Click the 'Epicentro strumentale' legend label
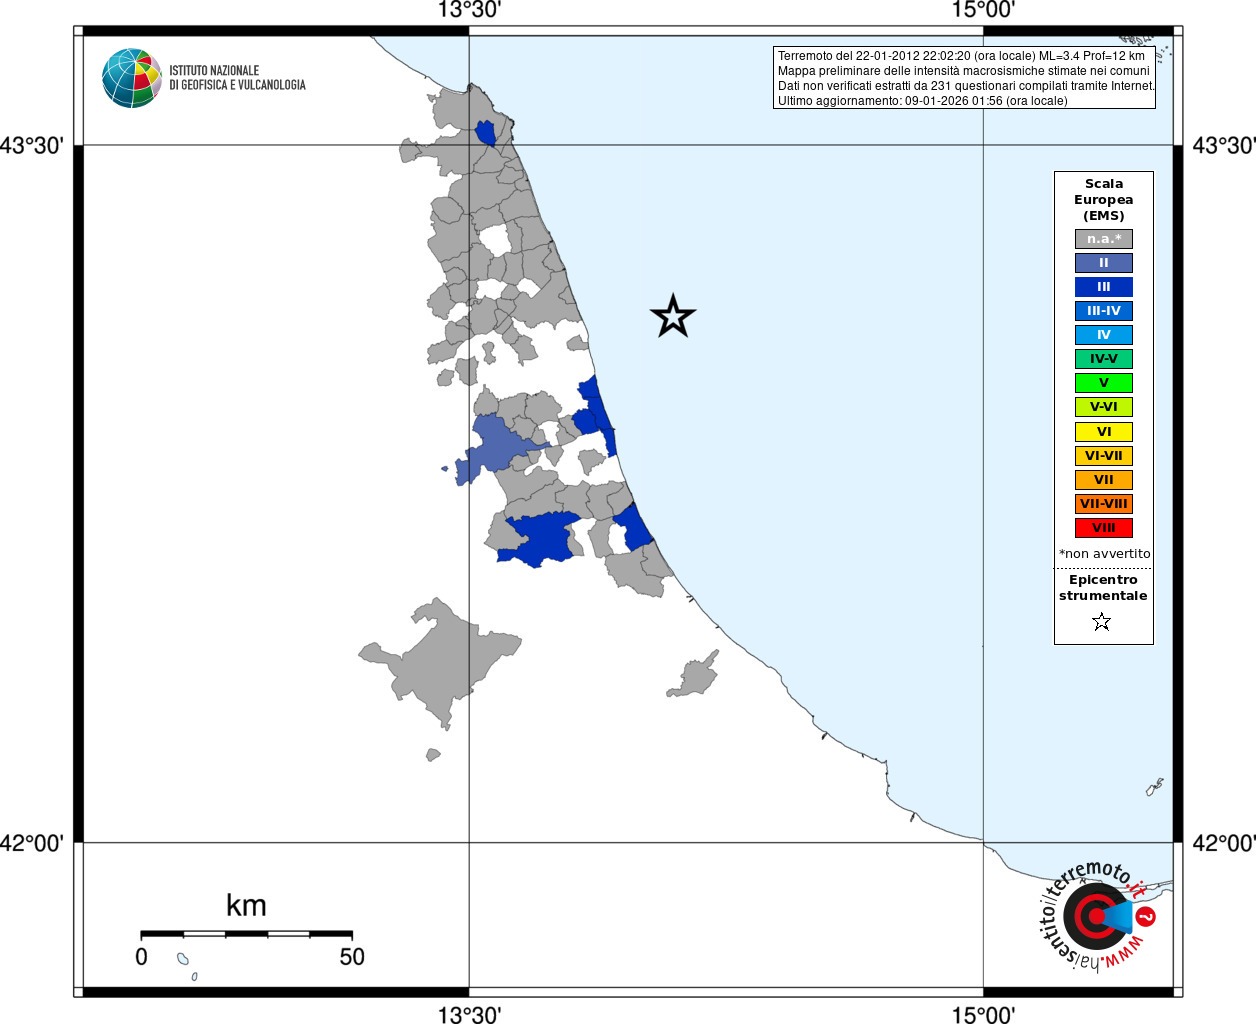1256x1024 pixels. pyautogui.click(x=1103, y=588)
